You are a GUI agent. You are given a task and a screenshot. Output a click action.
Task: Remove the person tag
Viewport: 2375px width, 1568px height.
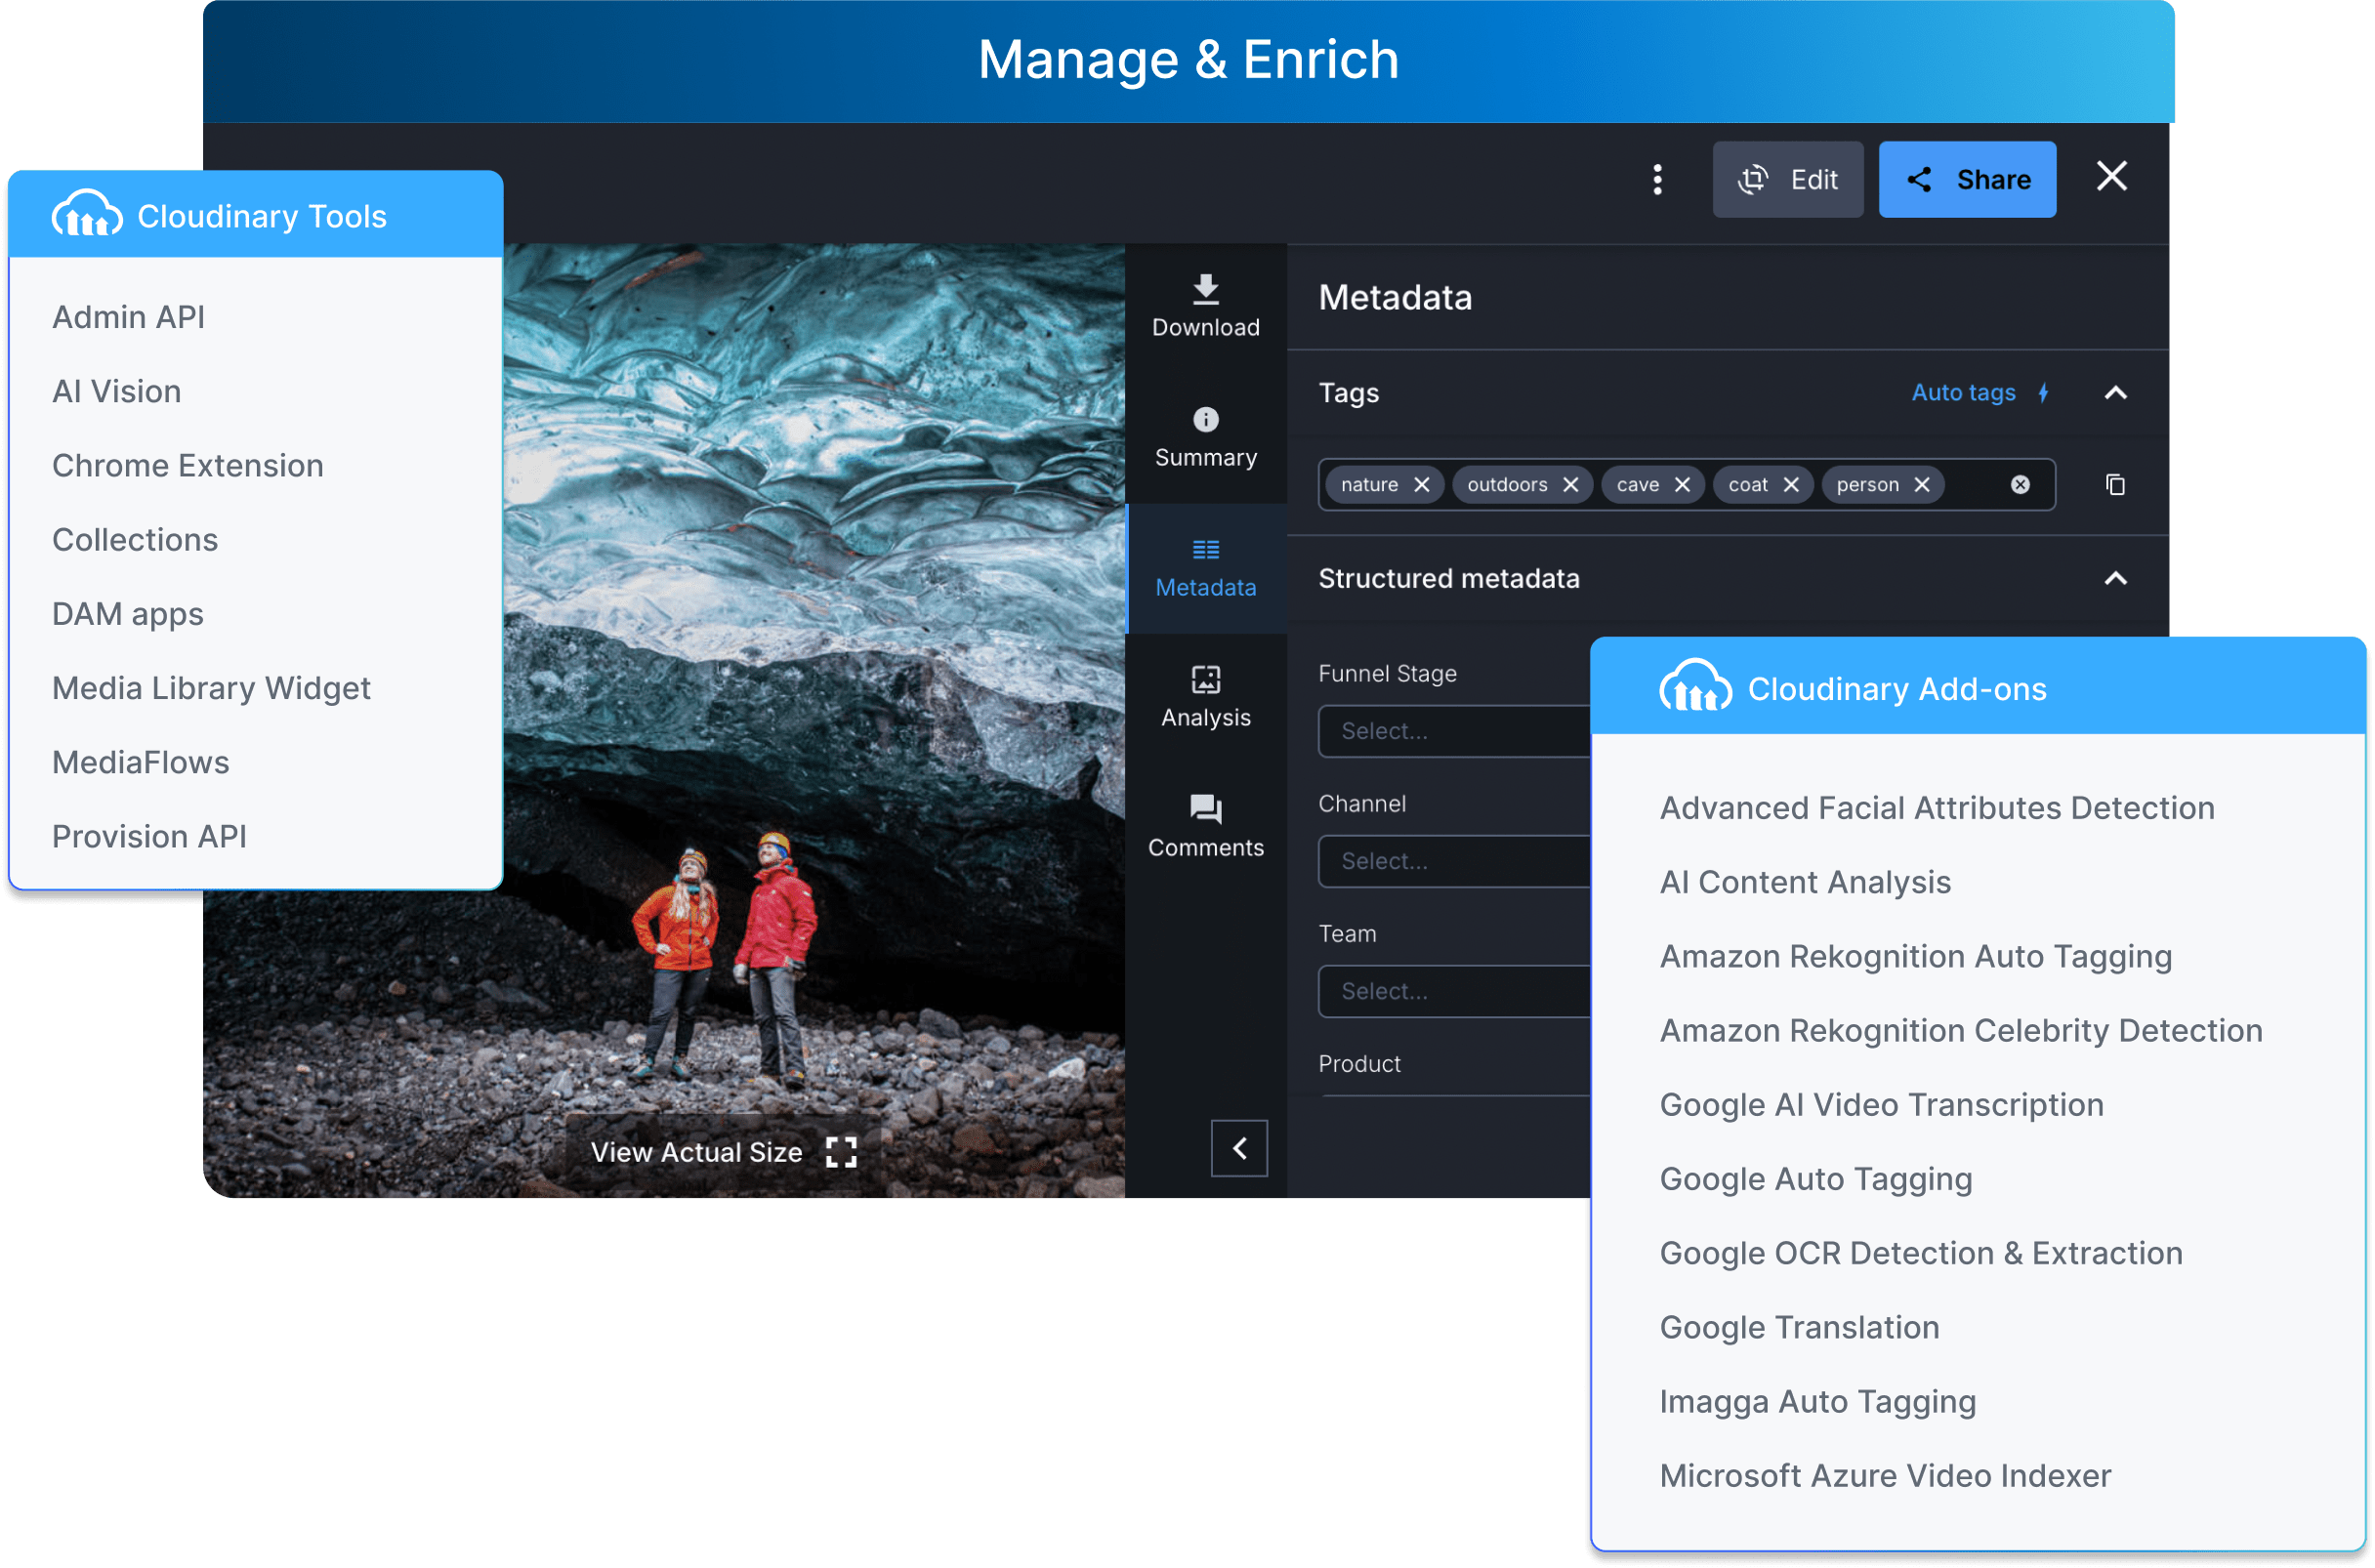pyautogui.click(x=1921, y=485)
